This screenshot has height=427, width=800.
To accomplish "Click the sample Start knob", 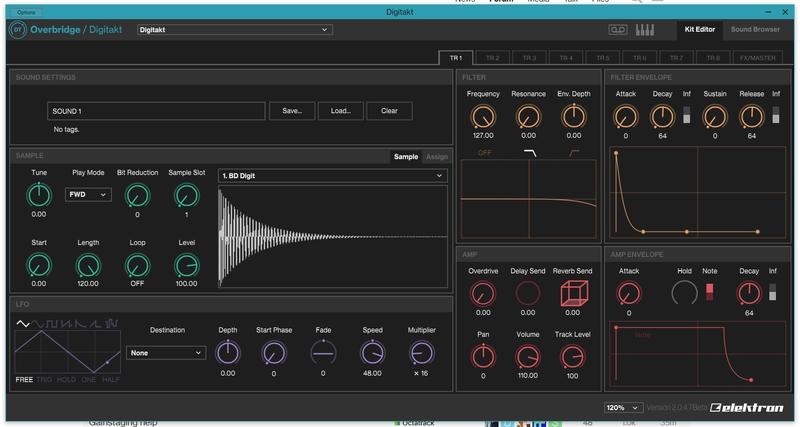I will [x=39, y=265].
